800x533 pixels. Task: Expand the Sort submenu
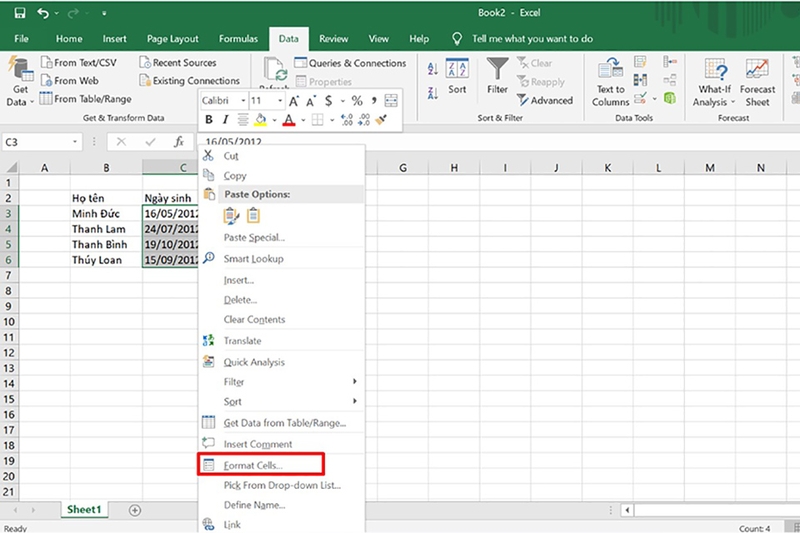tap(282, 401)
